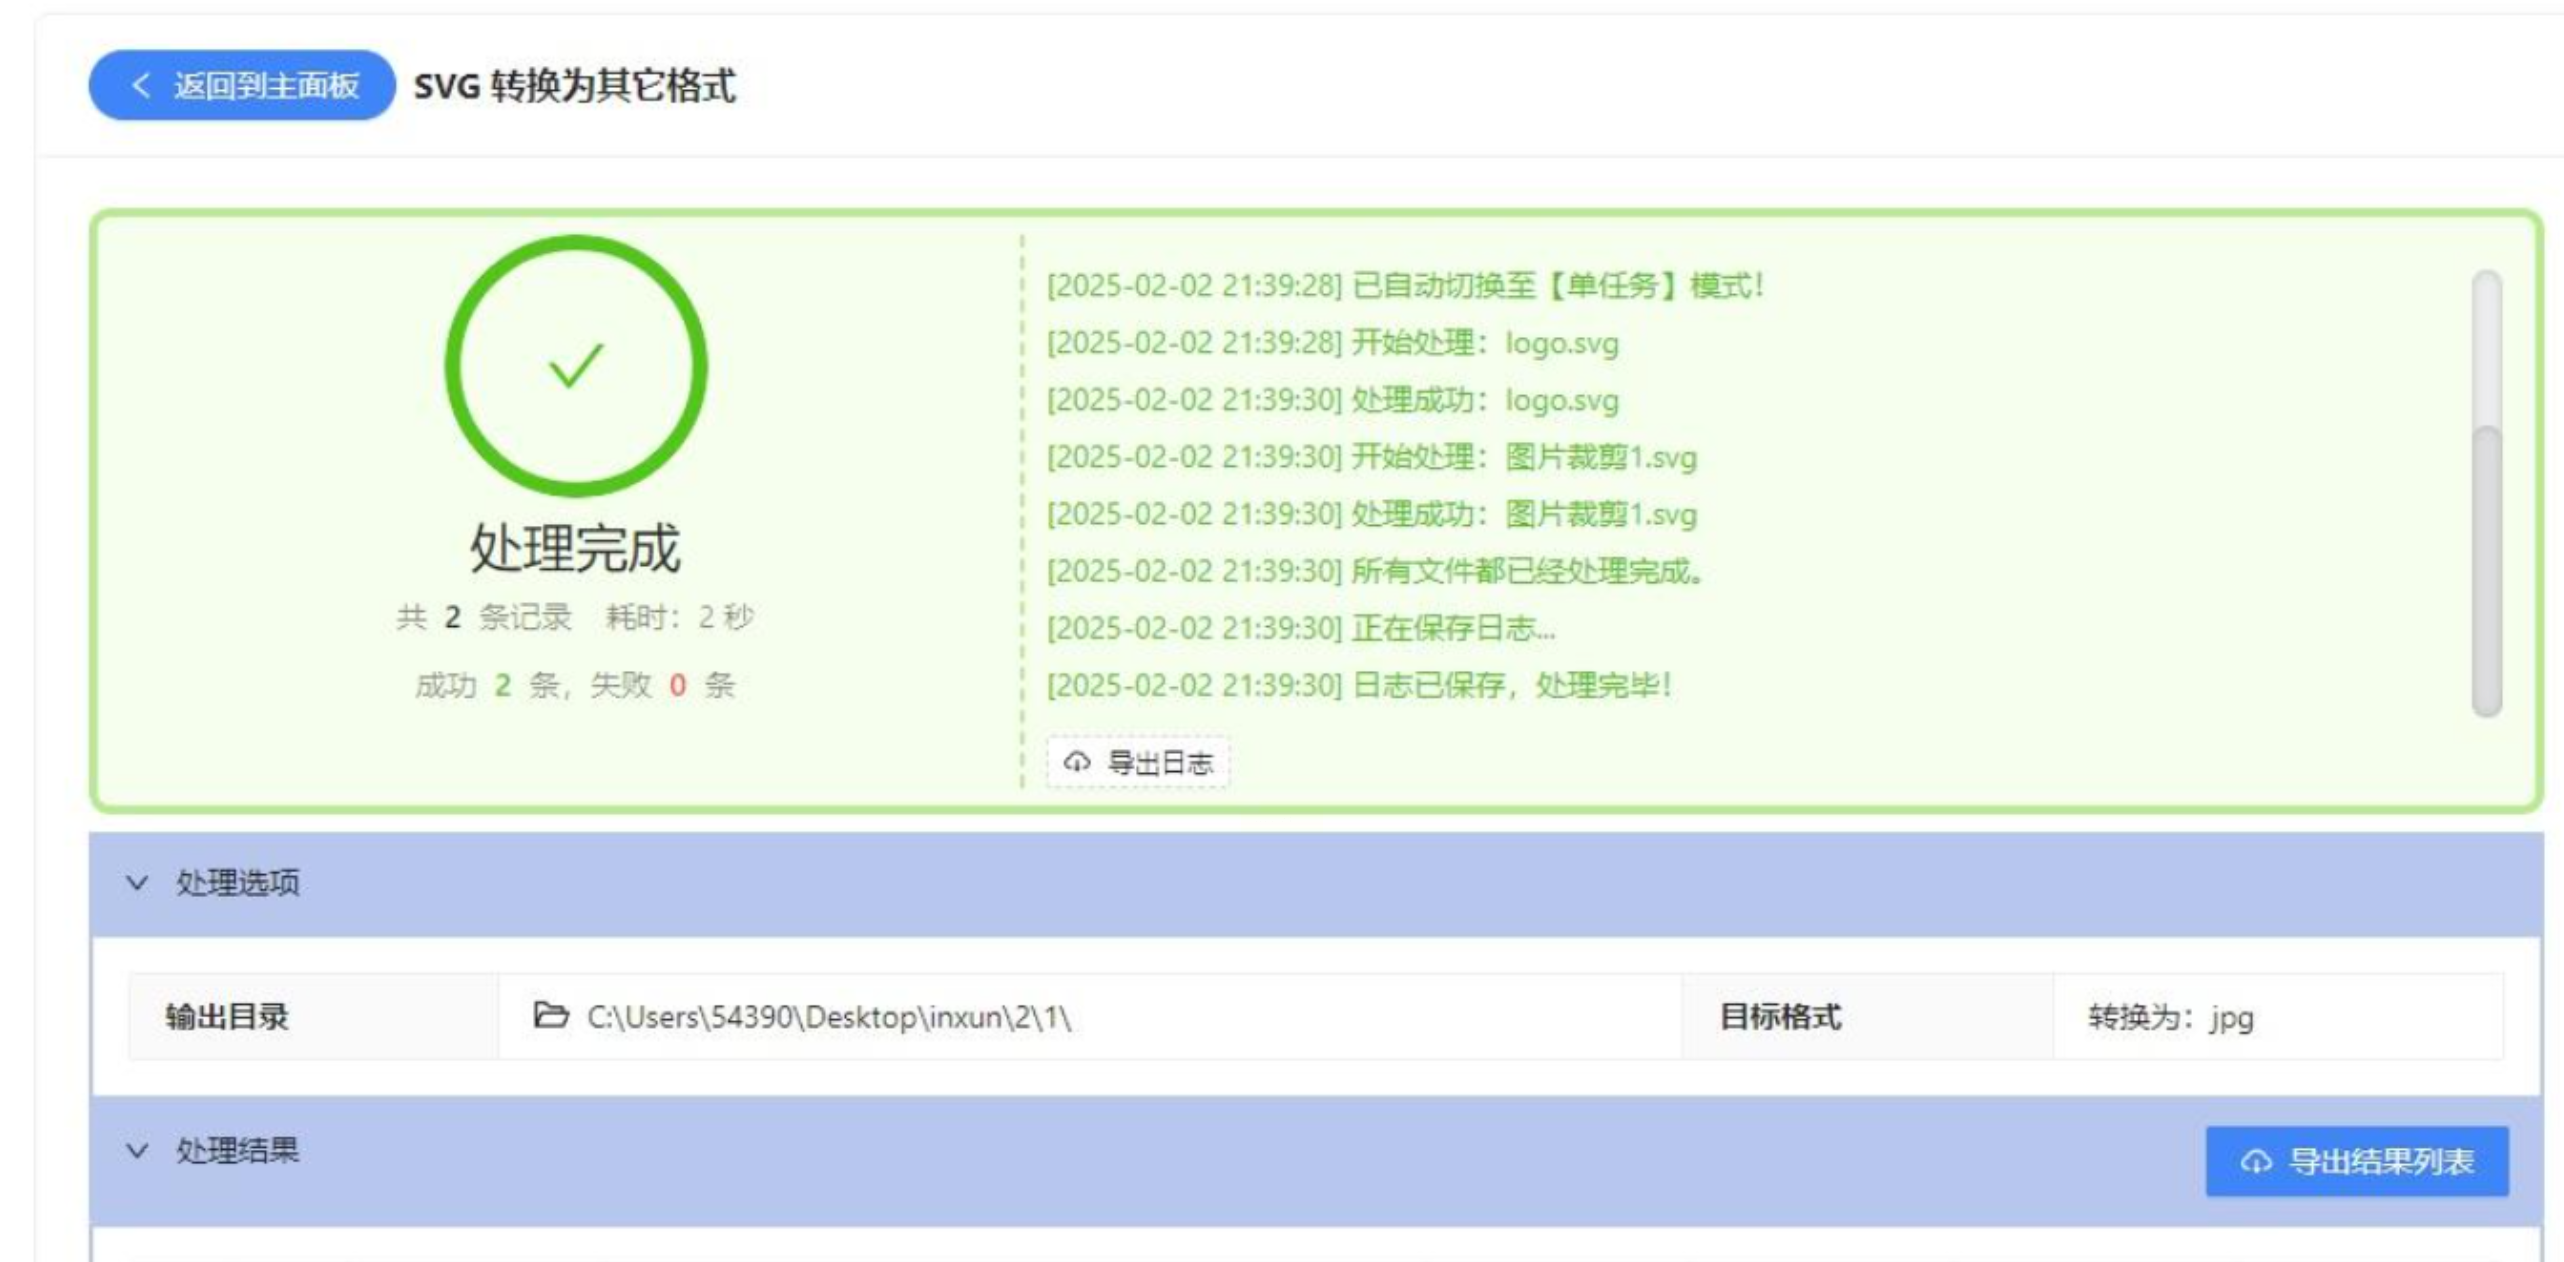Viewport: 2564px width, 1262px height.
Task: Click the 处理完成 status text
Action: coord(575,548)
